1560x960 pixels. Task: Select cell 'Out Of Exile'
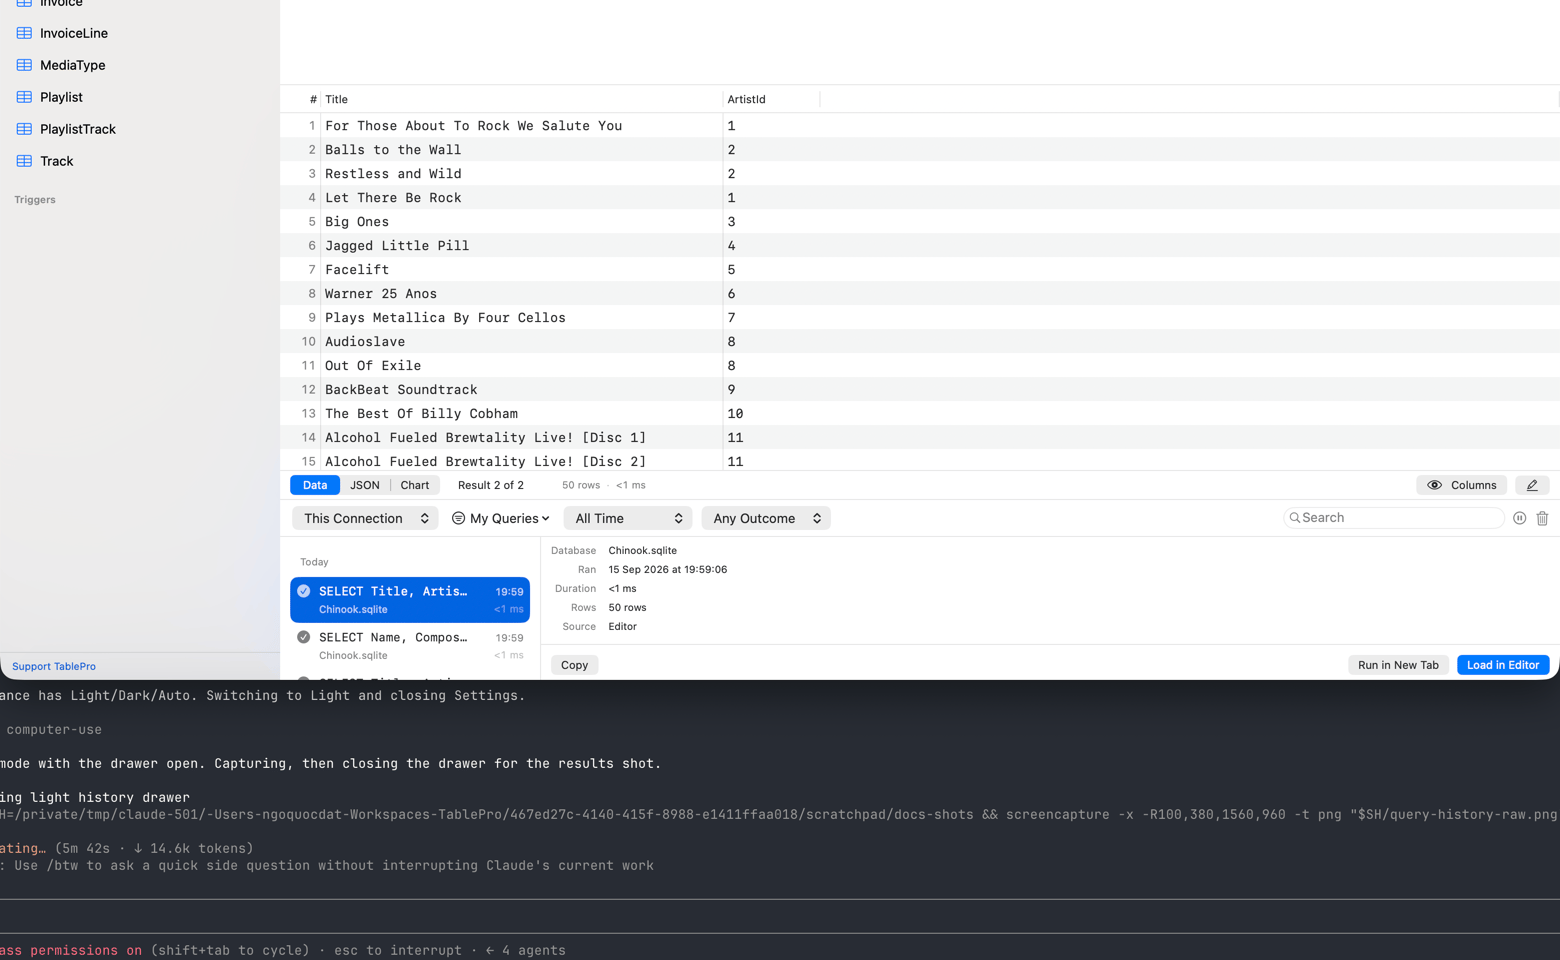[x=521, y=366]
